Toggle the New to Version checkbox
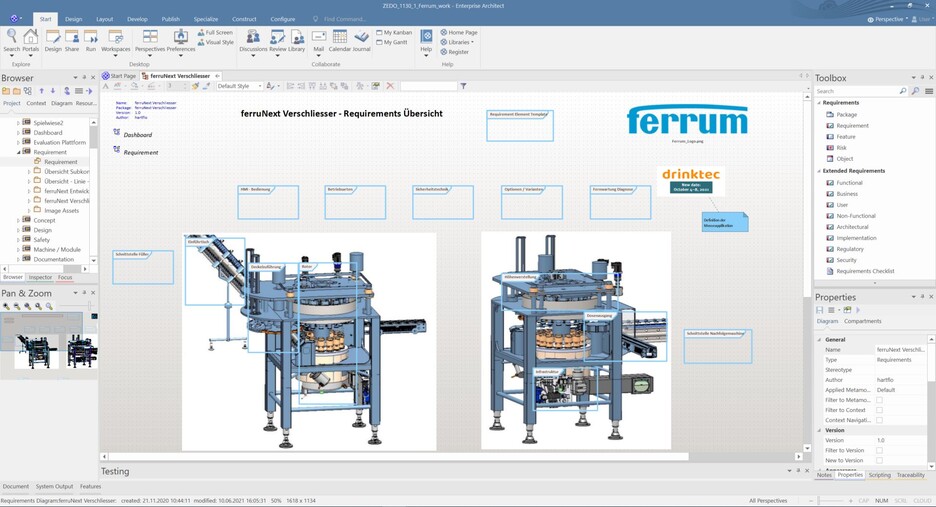This screenshot has width=936, height=507. coord(879,460)
